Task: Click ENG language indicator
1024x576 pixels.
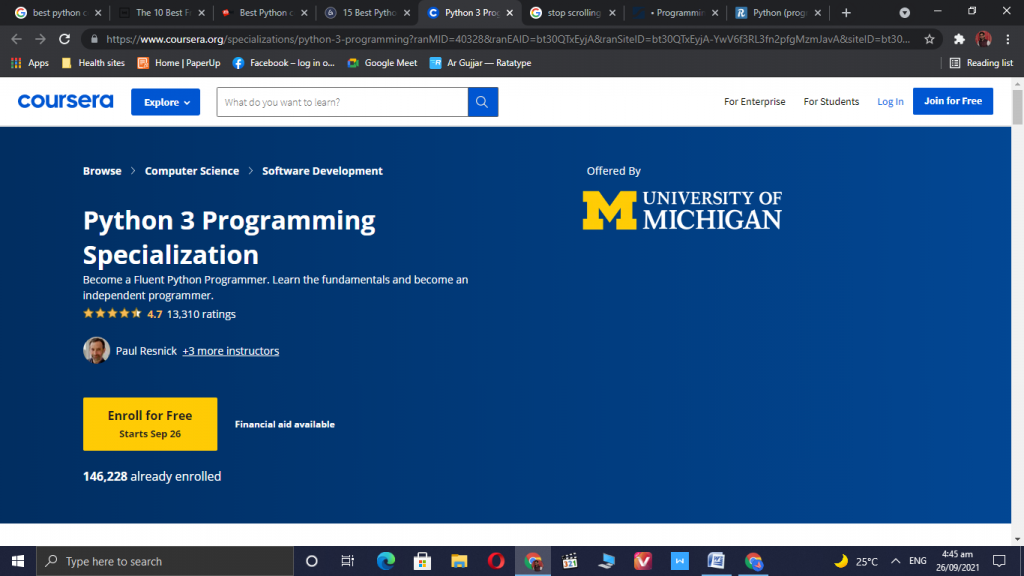Action: tap(918, 561)
